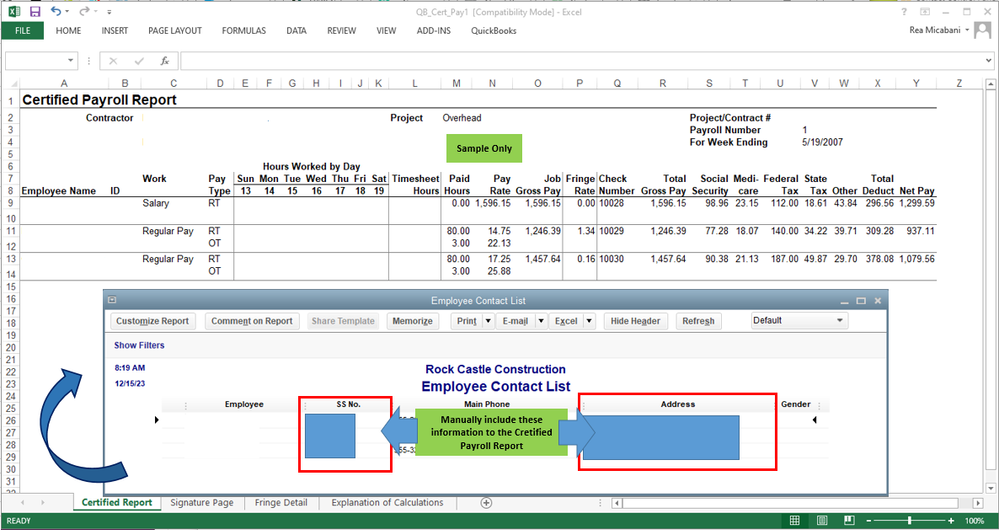999x530 pixels.
Task: Click the Address column header
Action: point(677,405)
